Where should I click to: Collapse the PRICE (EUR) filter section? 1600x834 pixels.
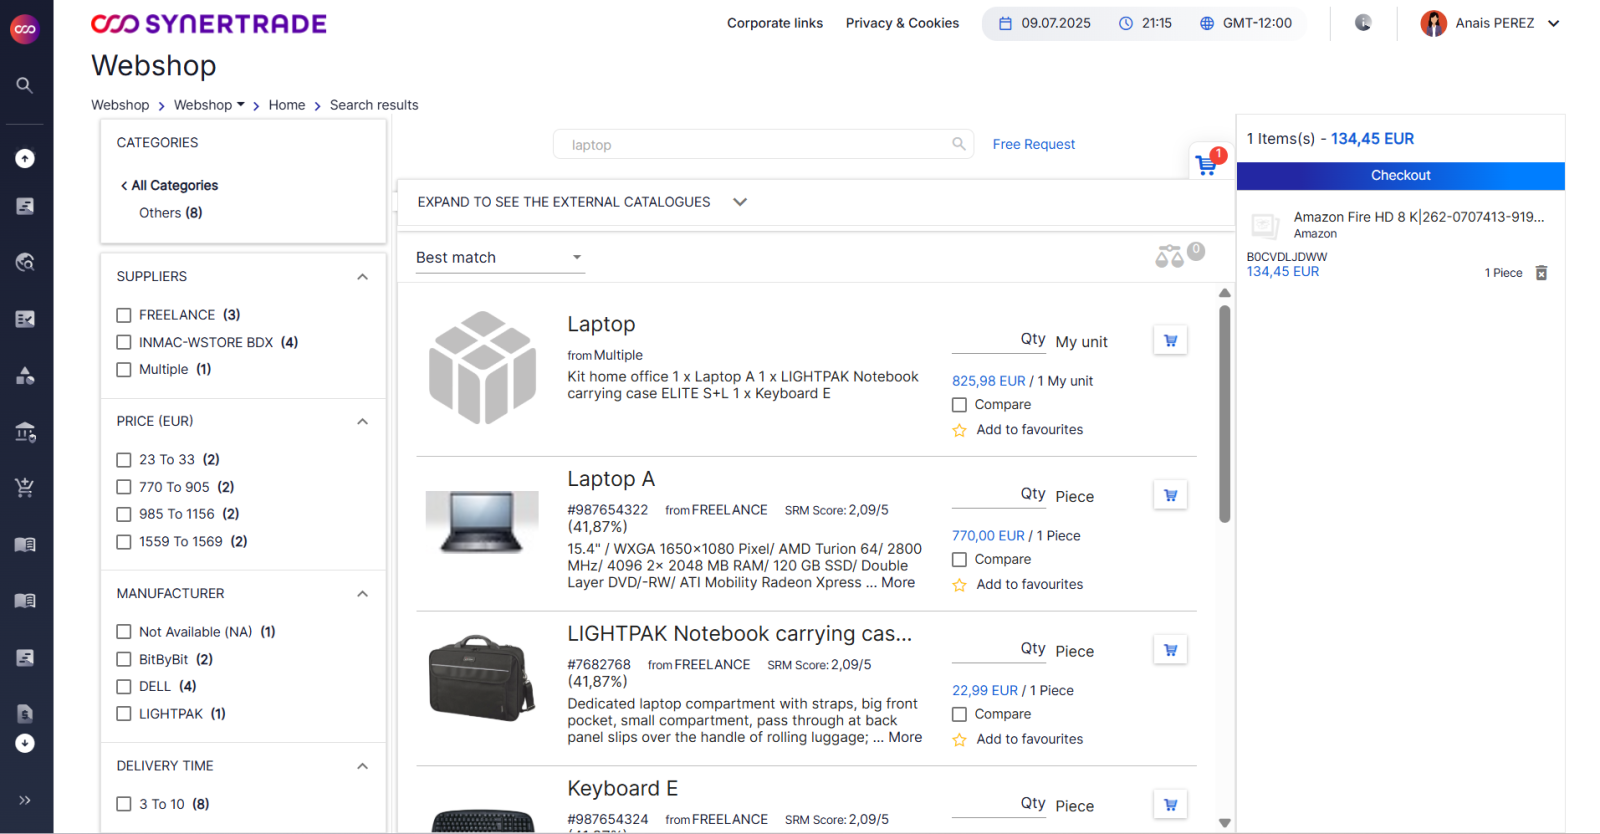362,422
